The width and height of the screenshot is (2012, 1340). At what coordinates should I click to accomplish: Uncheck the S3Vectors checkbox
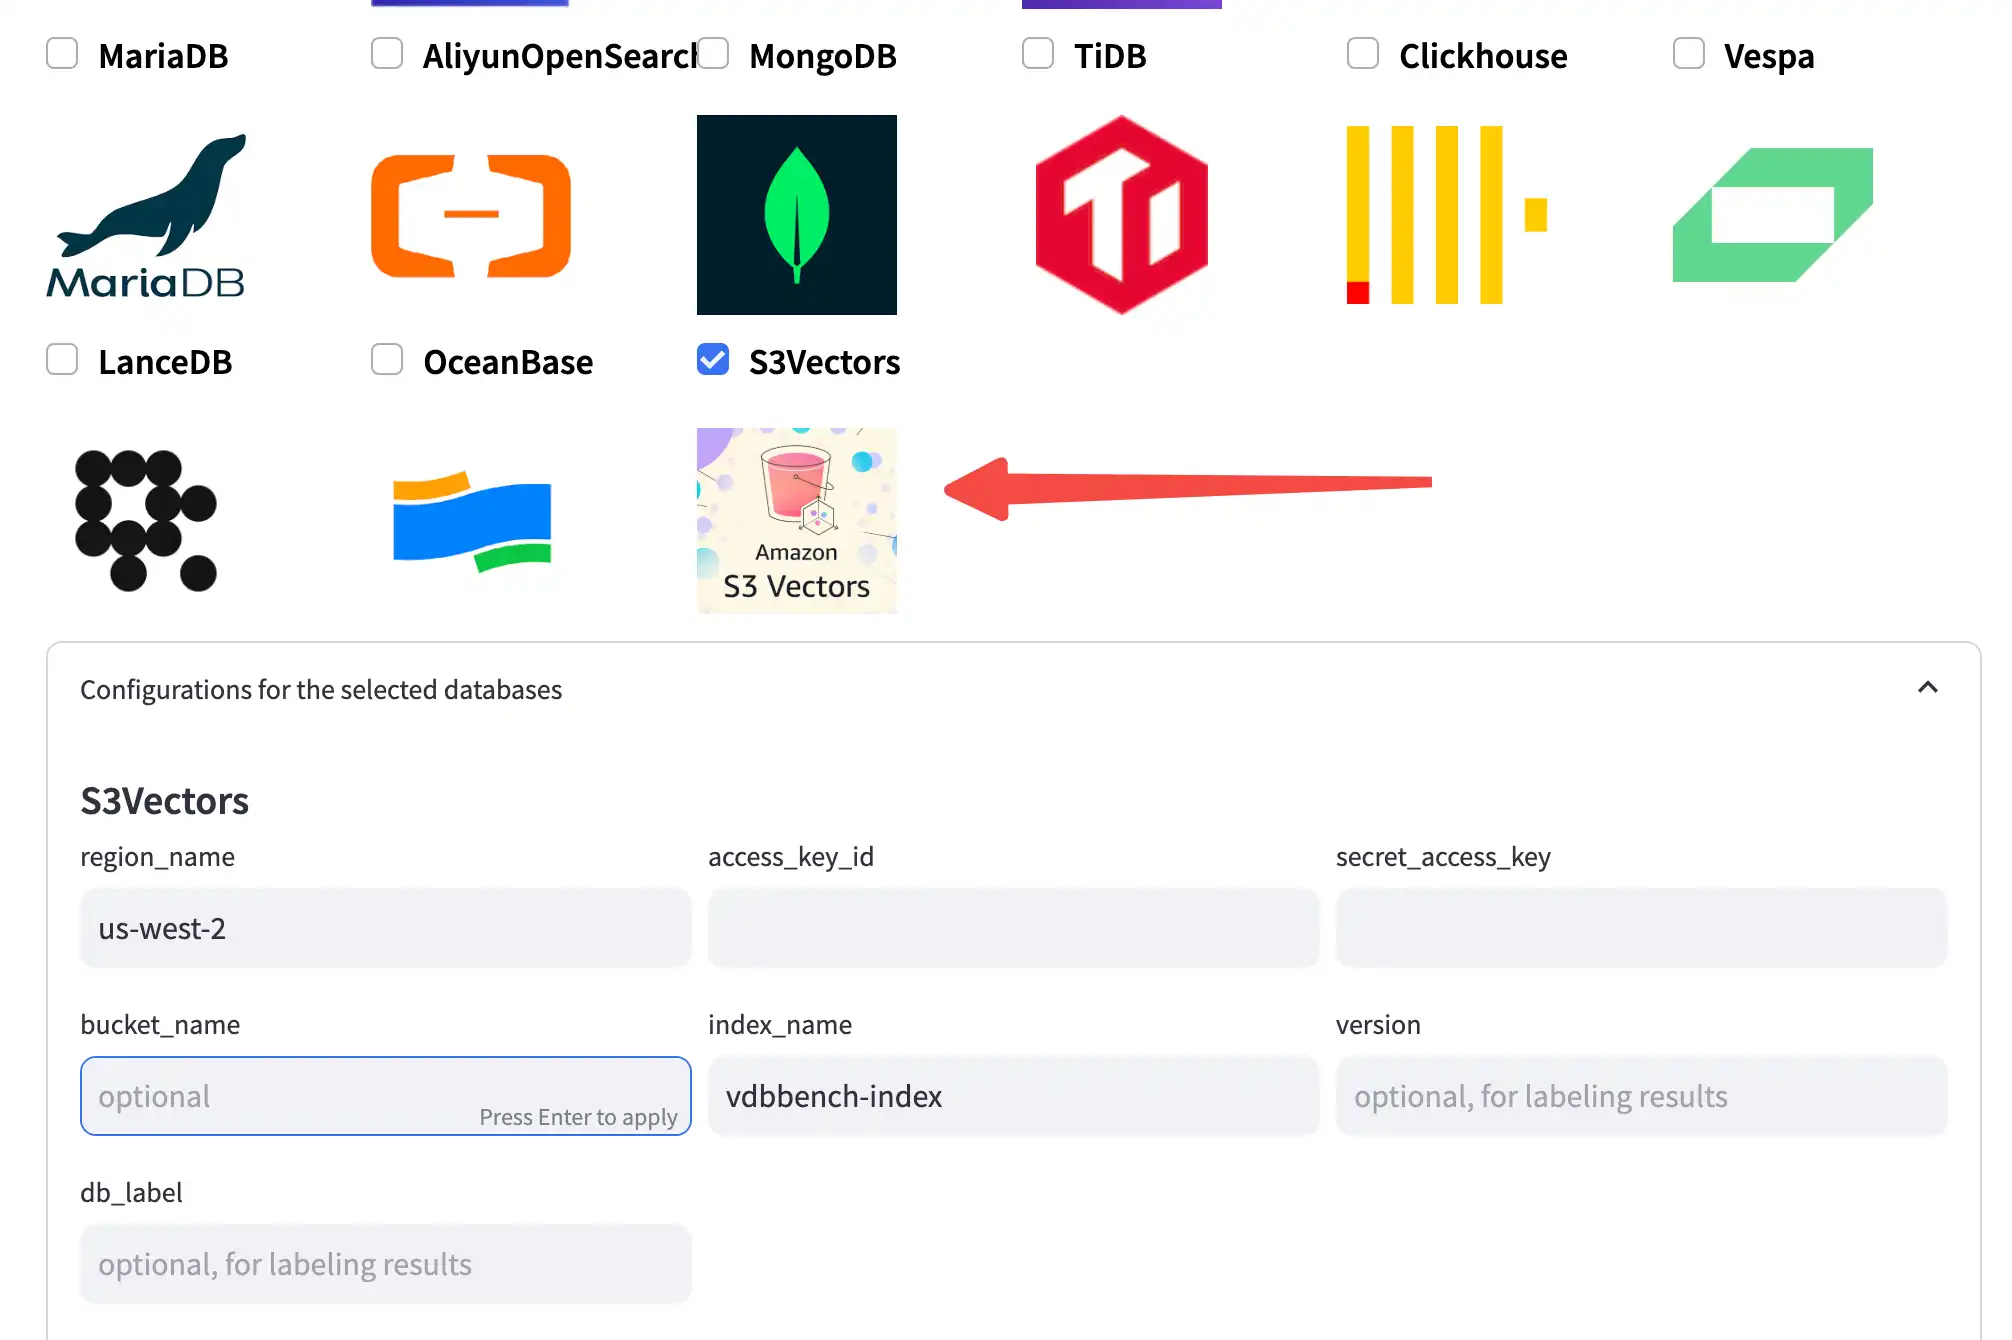(x=713, y=360)
